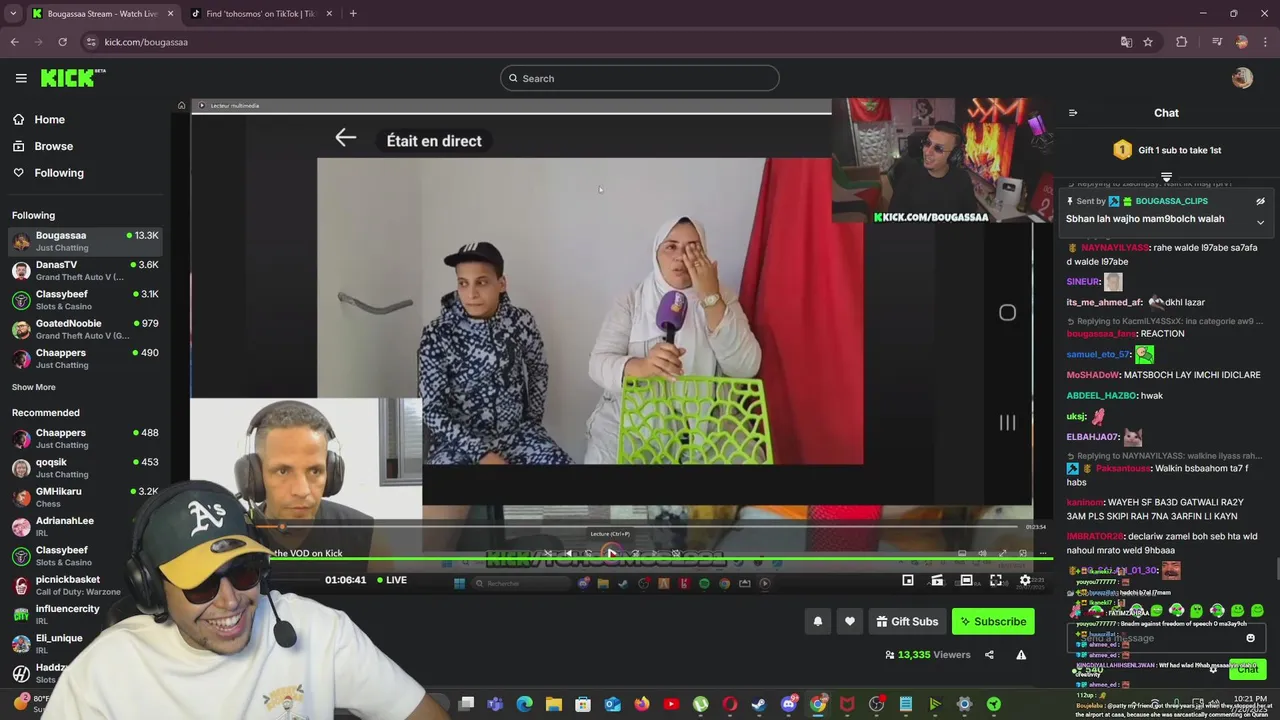The height and width of the screenshot is (720, 1280).
Task: Follow the channel with heart button
Action: click(850, 622)
